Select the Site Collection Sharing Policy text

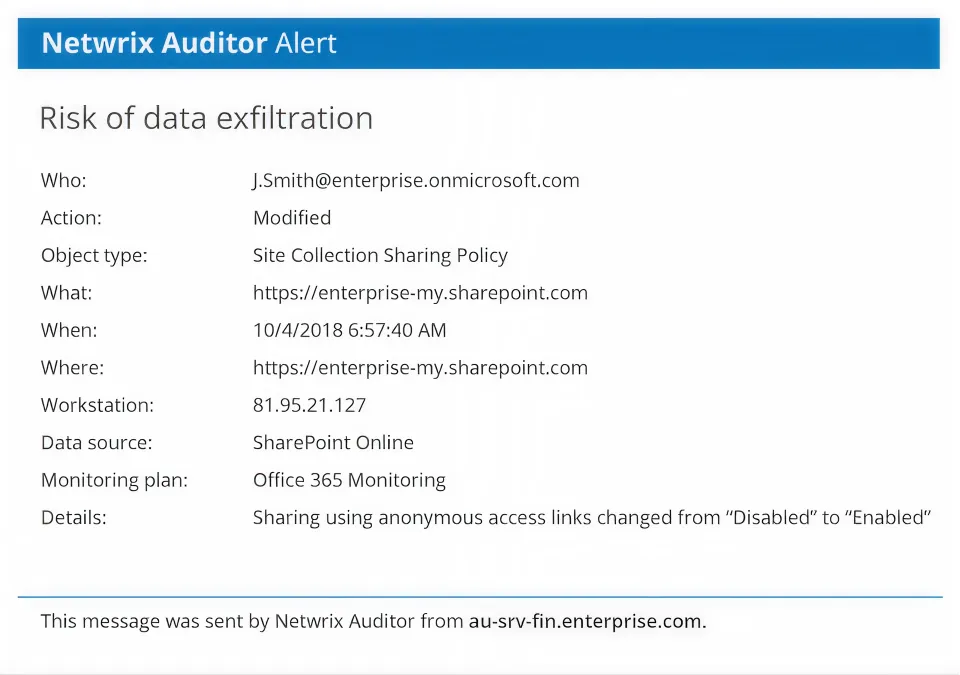point(380,255)
